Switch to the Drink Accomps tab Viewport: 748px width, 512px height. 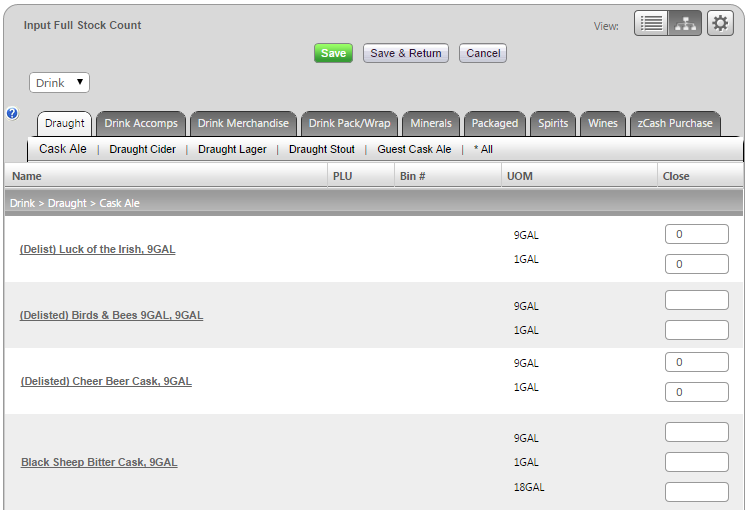pyautogui.click(x=141, y=124)
